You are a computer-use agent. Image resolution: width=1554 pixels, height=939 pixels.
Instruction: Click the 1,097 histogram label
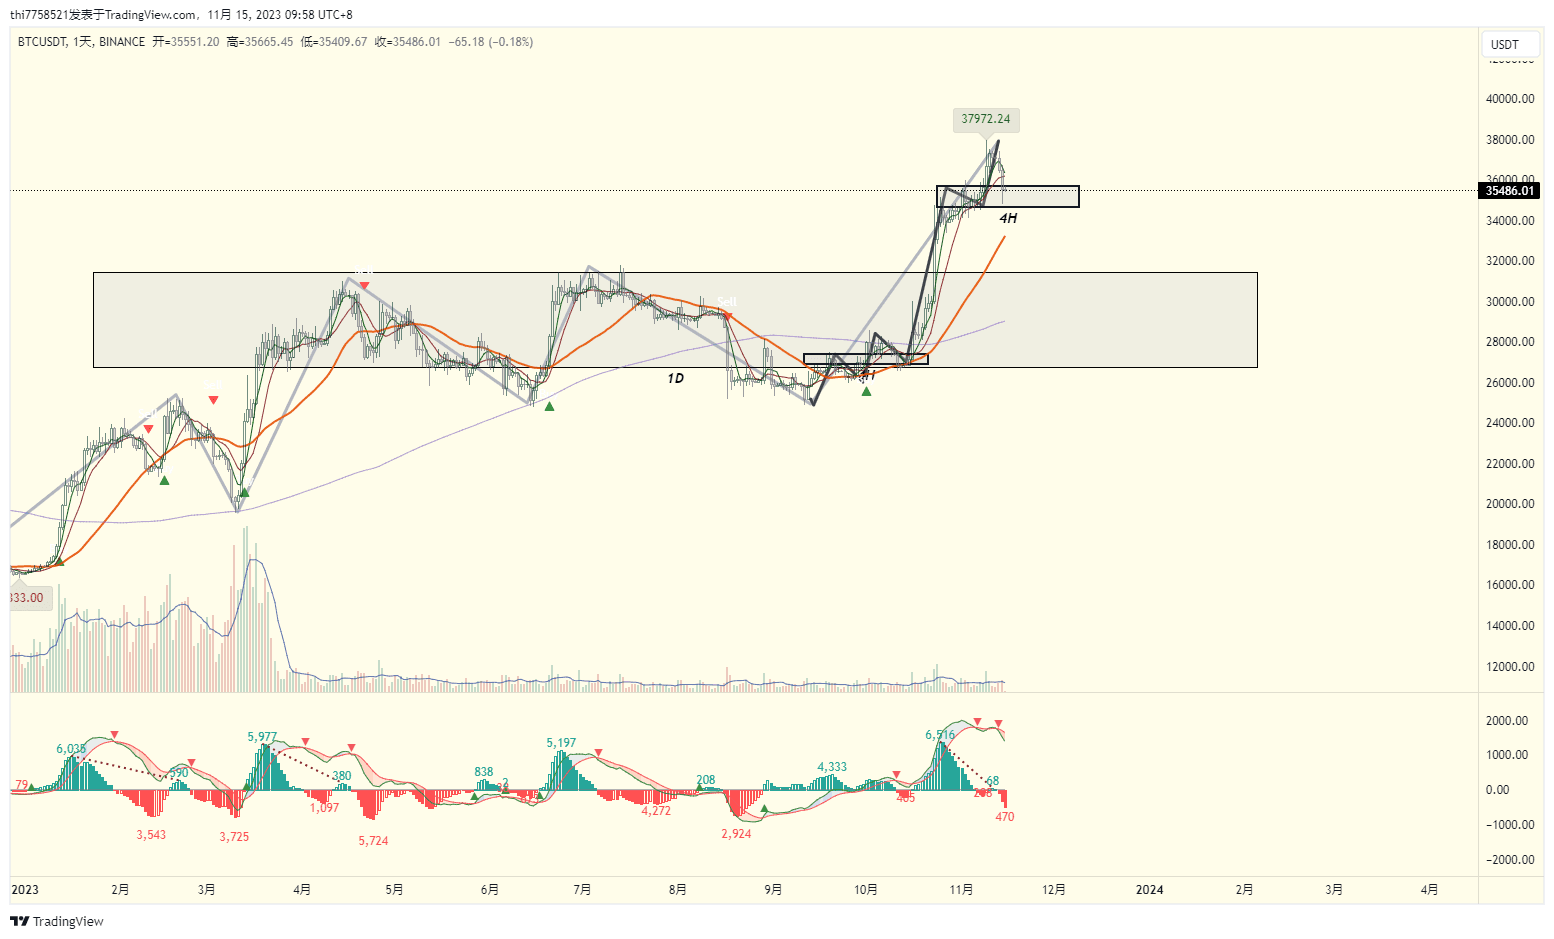click(x=324, y=808)
